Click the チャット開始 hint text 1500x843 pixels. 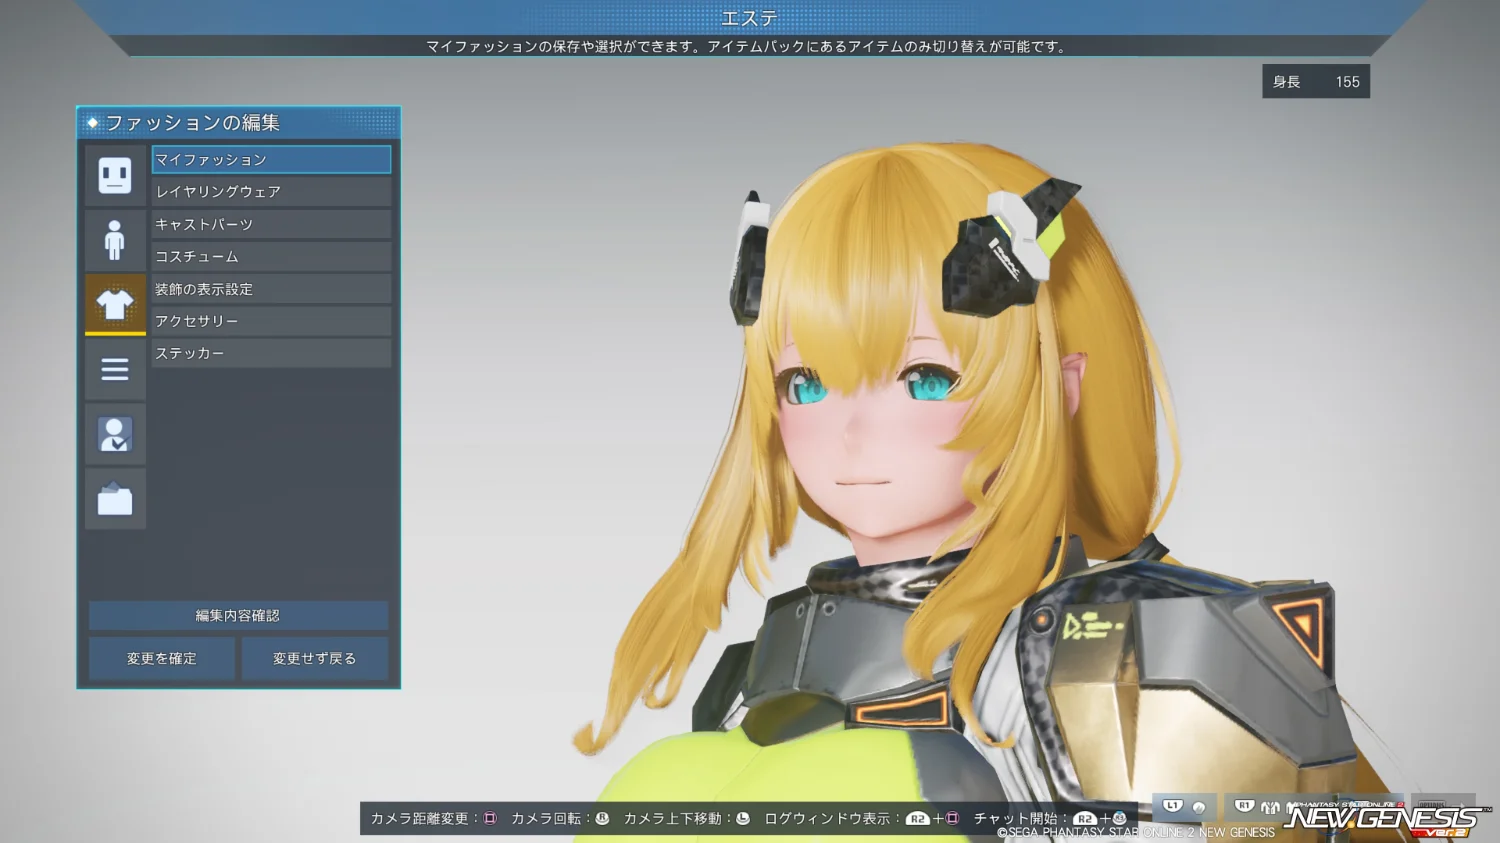coord(1016,818)
